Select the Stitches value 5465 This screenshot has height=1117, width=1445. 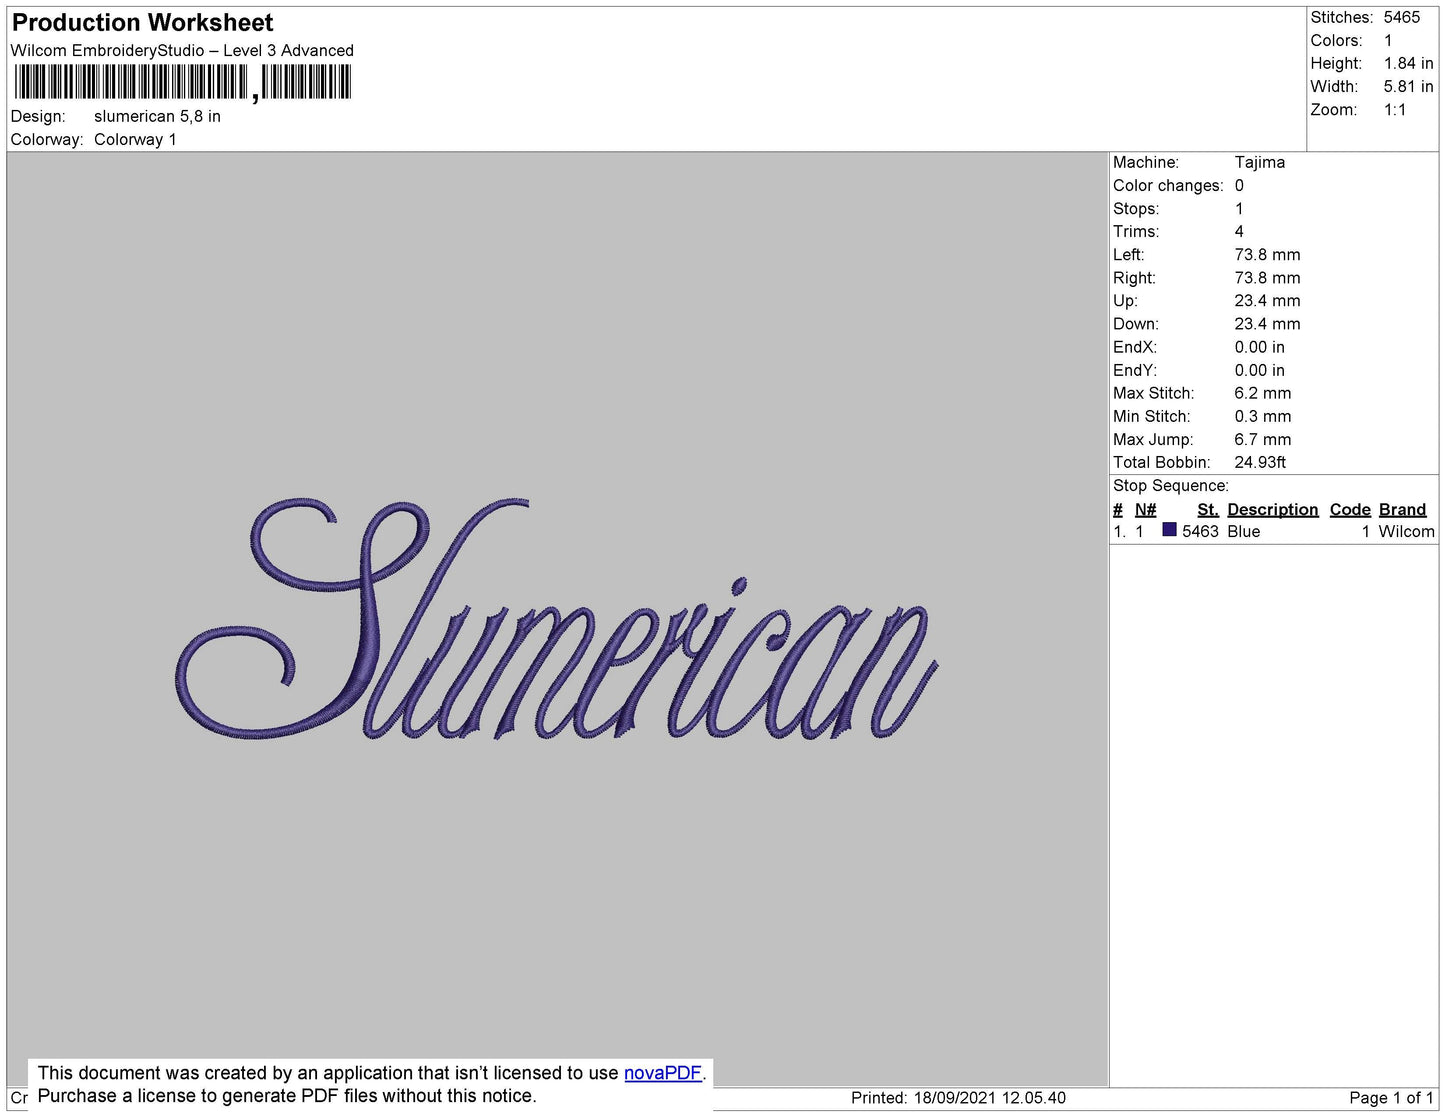coord(1402,17)
